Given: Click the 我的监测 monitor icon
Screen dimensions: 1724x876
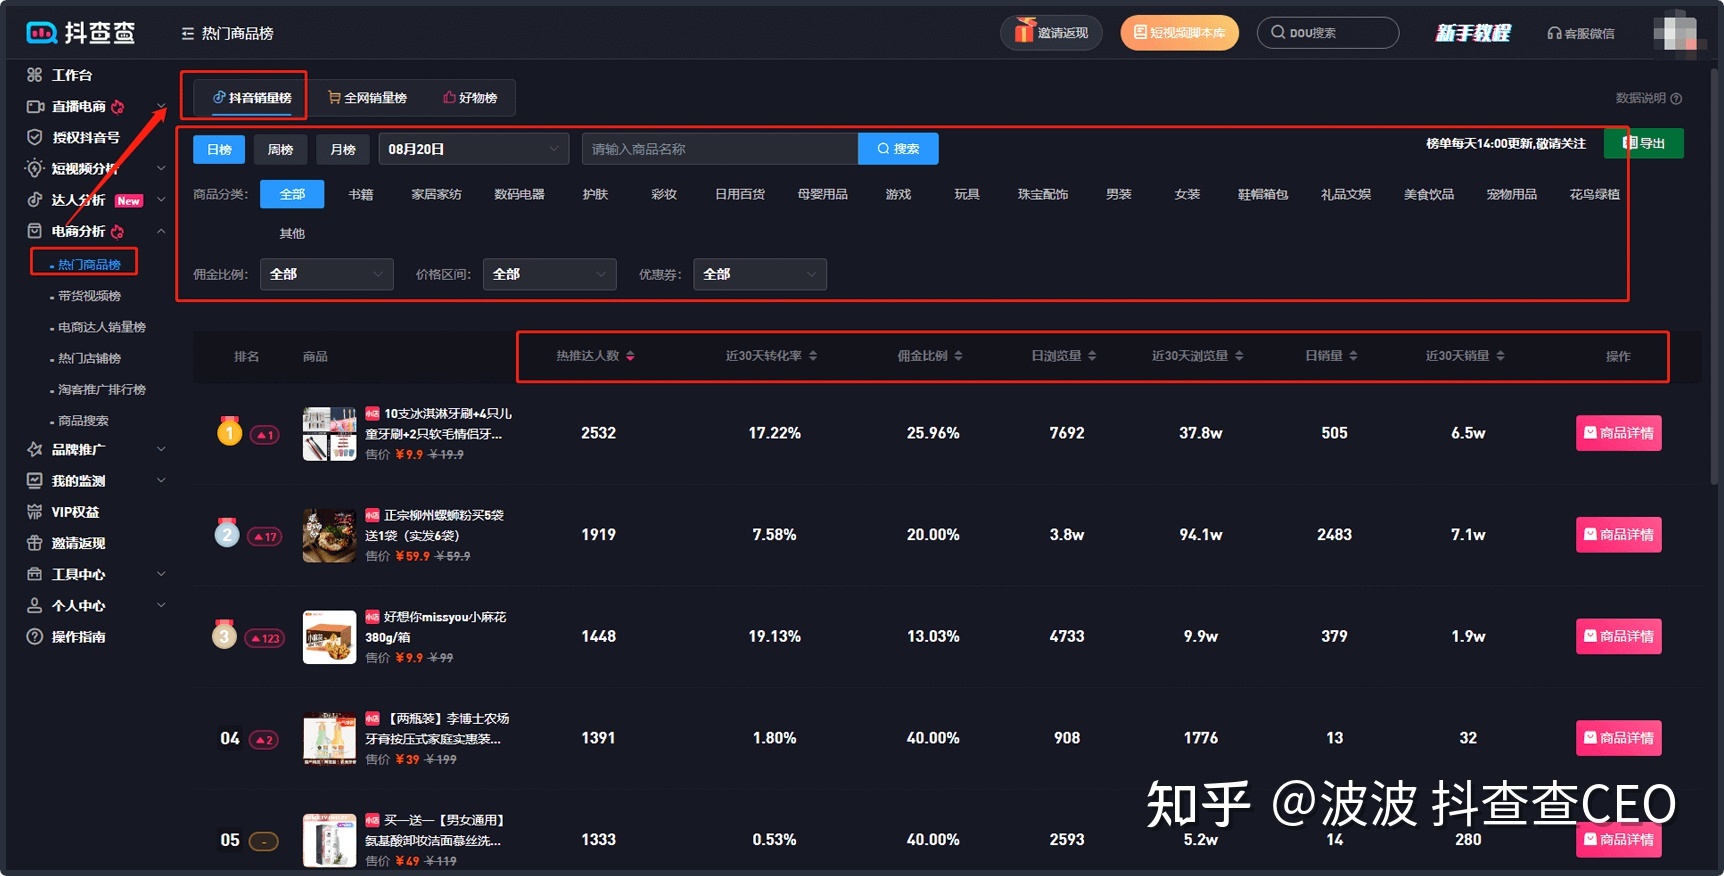Looking at the screenshot, I should (x=35, y=481).
